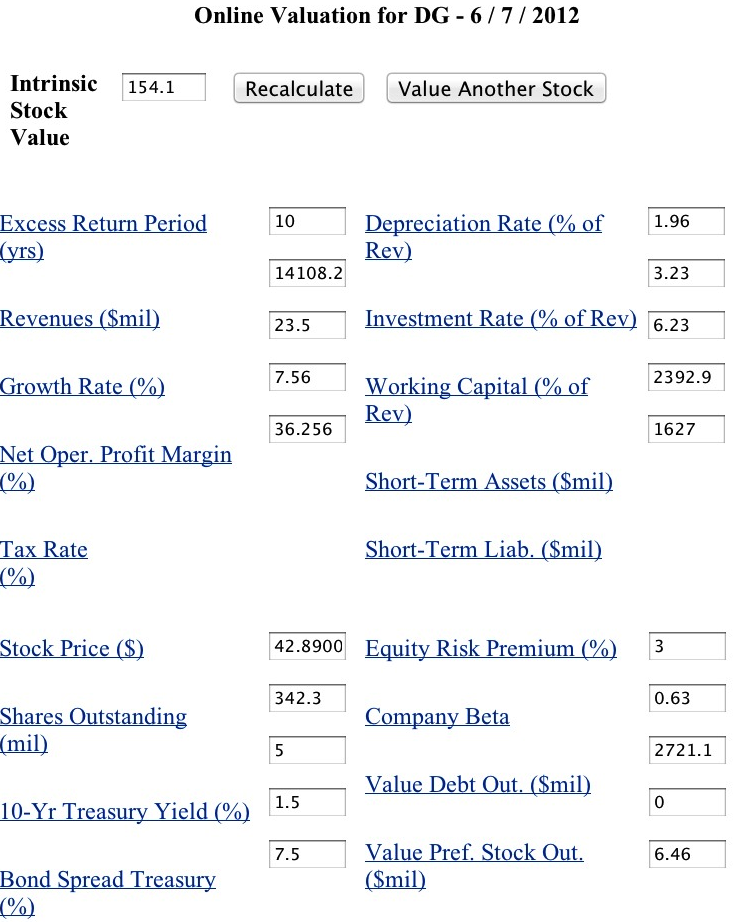Focus the Intrinsic Stock Value field showing 154.1
Screen dimensions: 733x922
point(163,88)
